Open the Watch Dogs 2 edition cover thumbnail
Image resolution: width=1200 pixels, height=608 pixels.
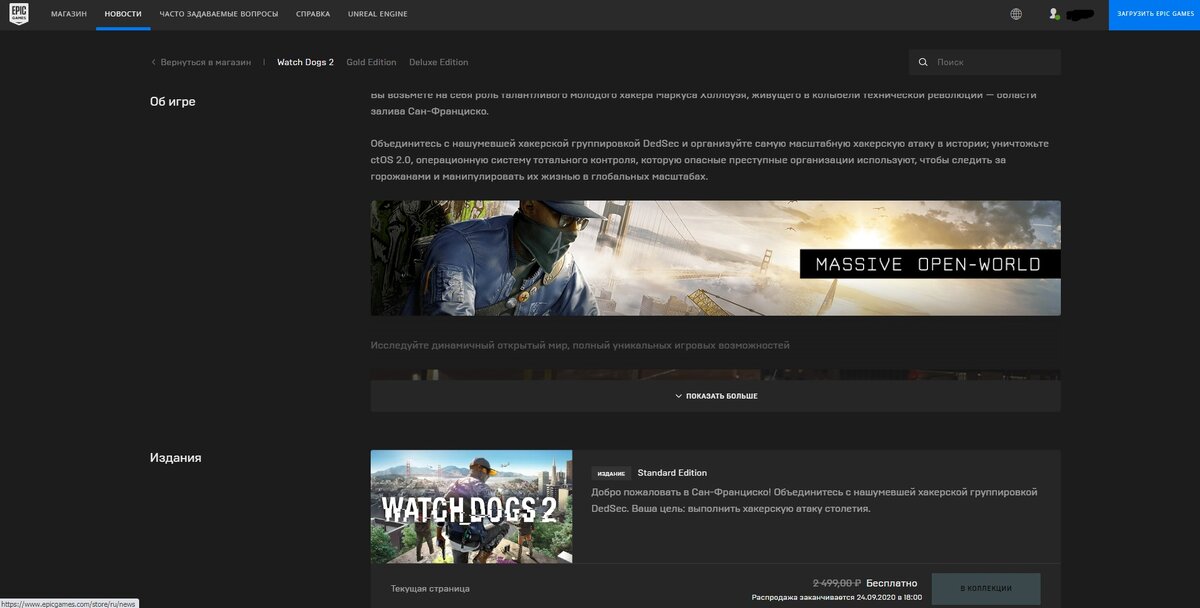[x=471, y=506]
